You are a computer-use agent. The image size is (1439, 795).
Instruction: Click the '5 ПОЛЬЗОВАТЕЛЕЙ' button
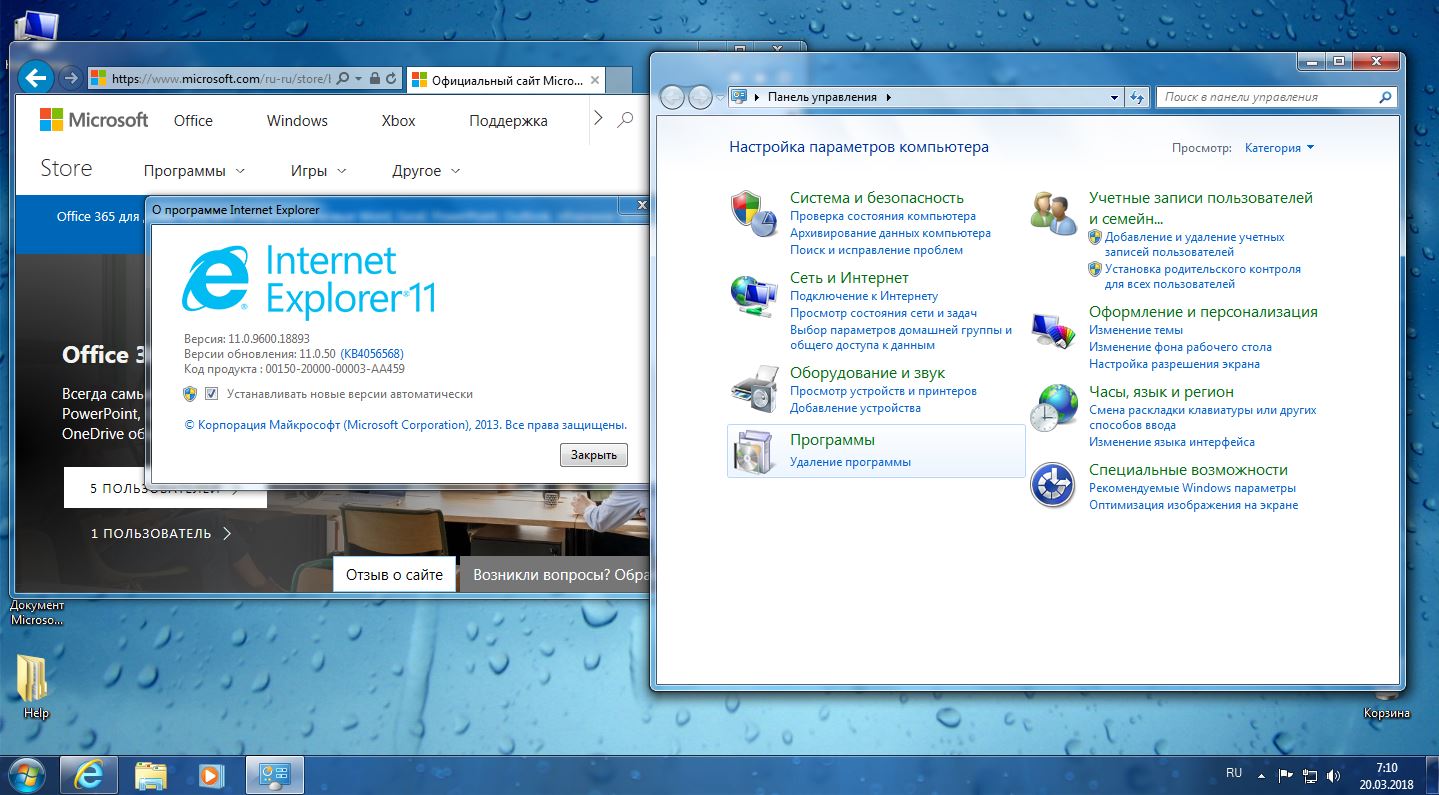[x=165, y=489]
